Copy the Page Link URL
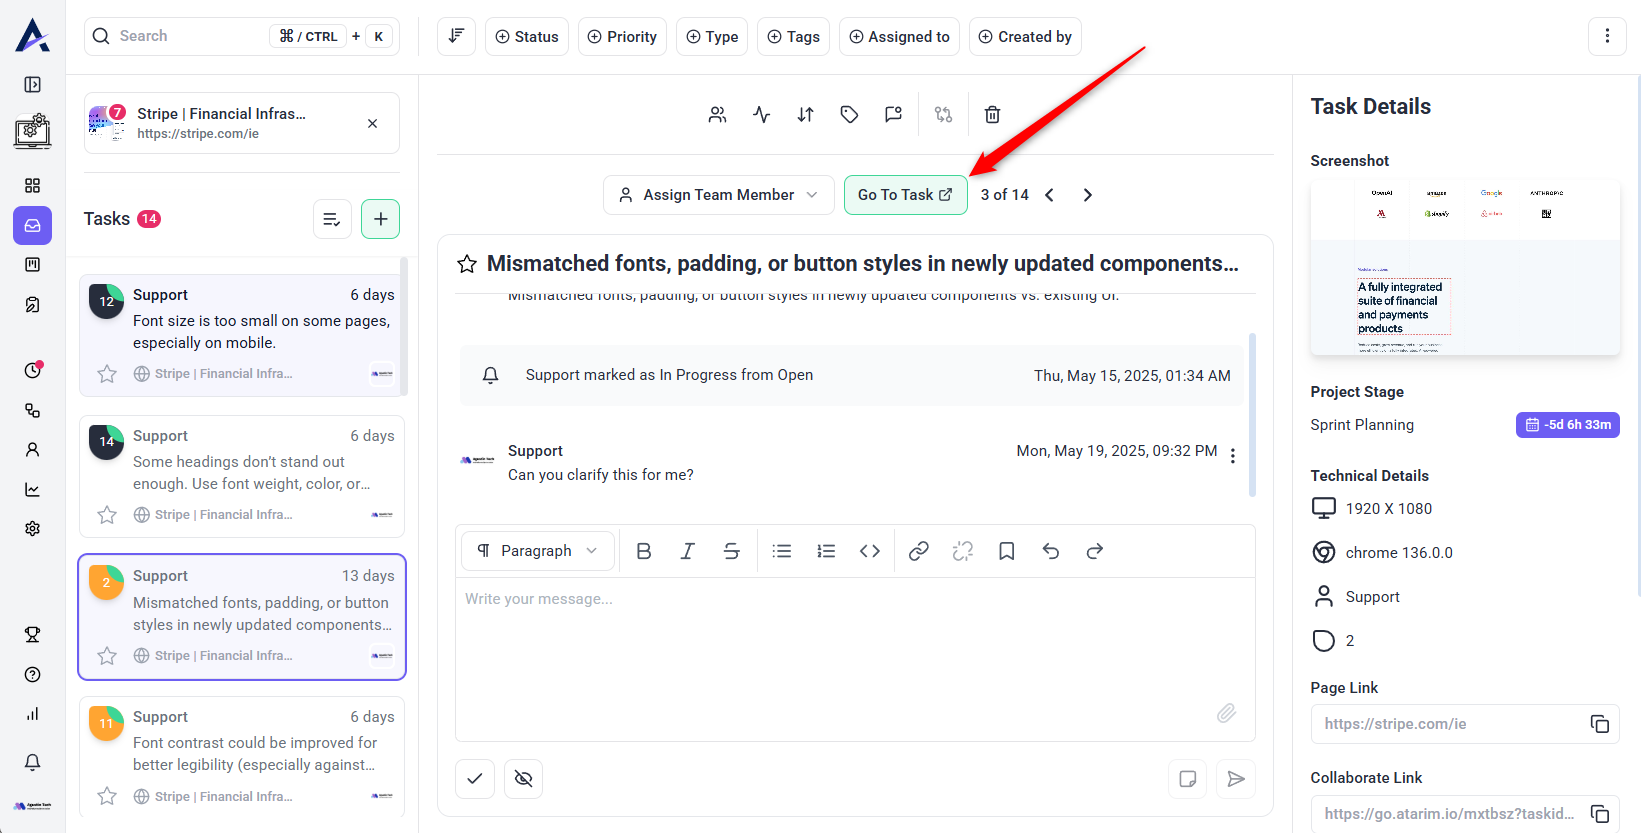The image size is (1641, 833). click(1599, 724)
